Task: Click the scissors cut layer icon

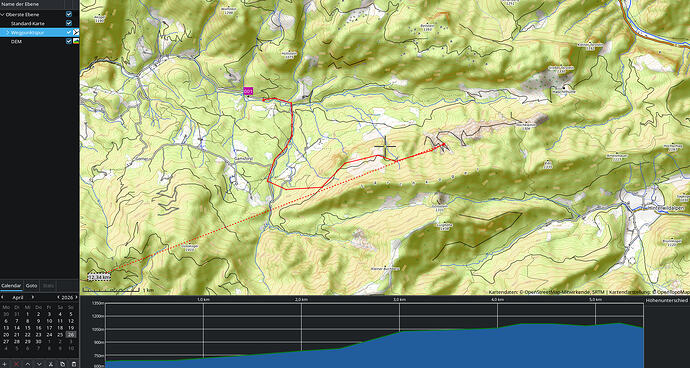Action: point(51,364)
